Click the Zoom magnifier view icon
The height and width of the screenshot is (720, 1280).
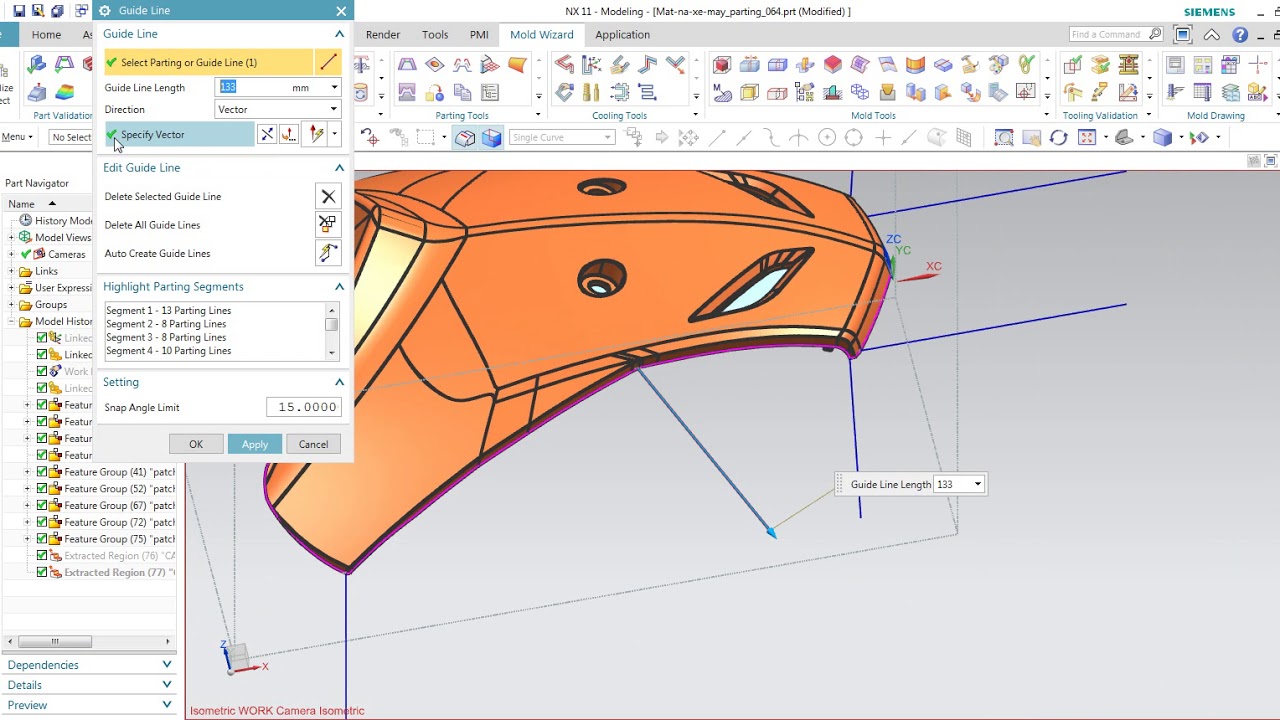coord(1031,137)
